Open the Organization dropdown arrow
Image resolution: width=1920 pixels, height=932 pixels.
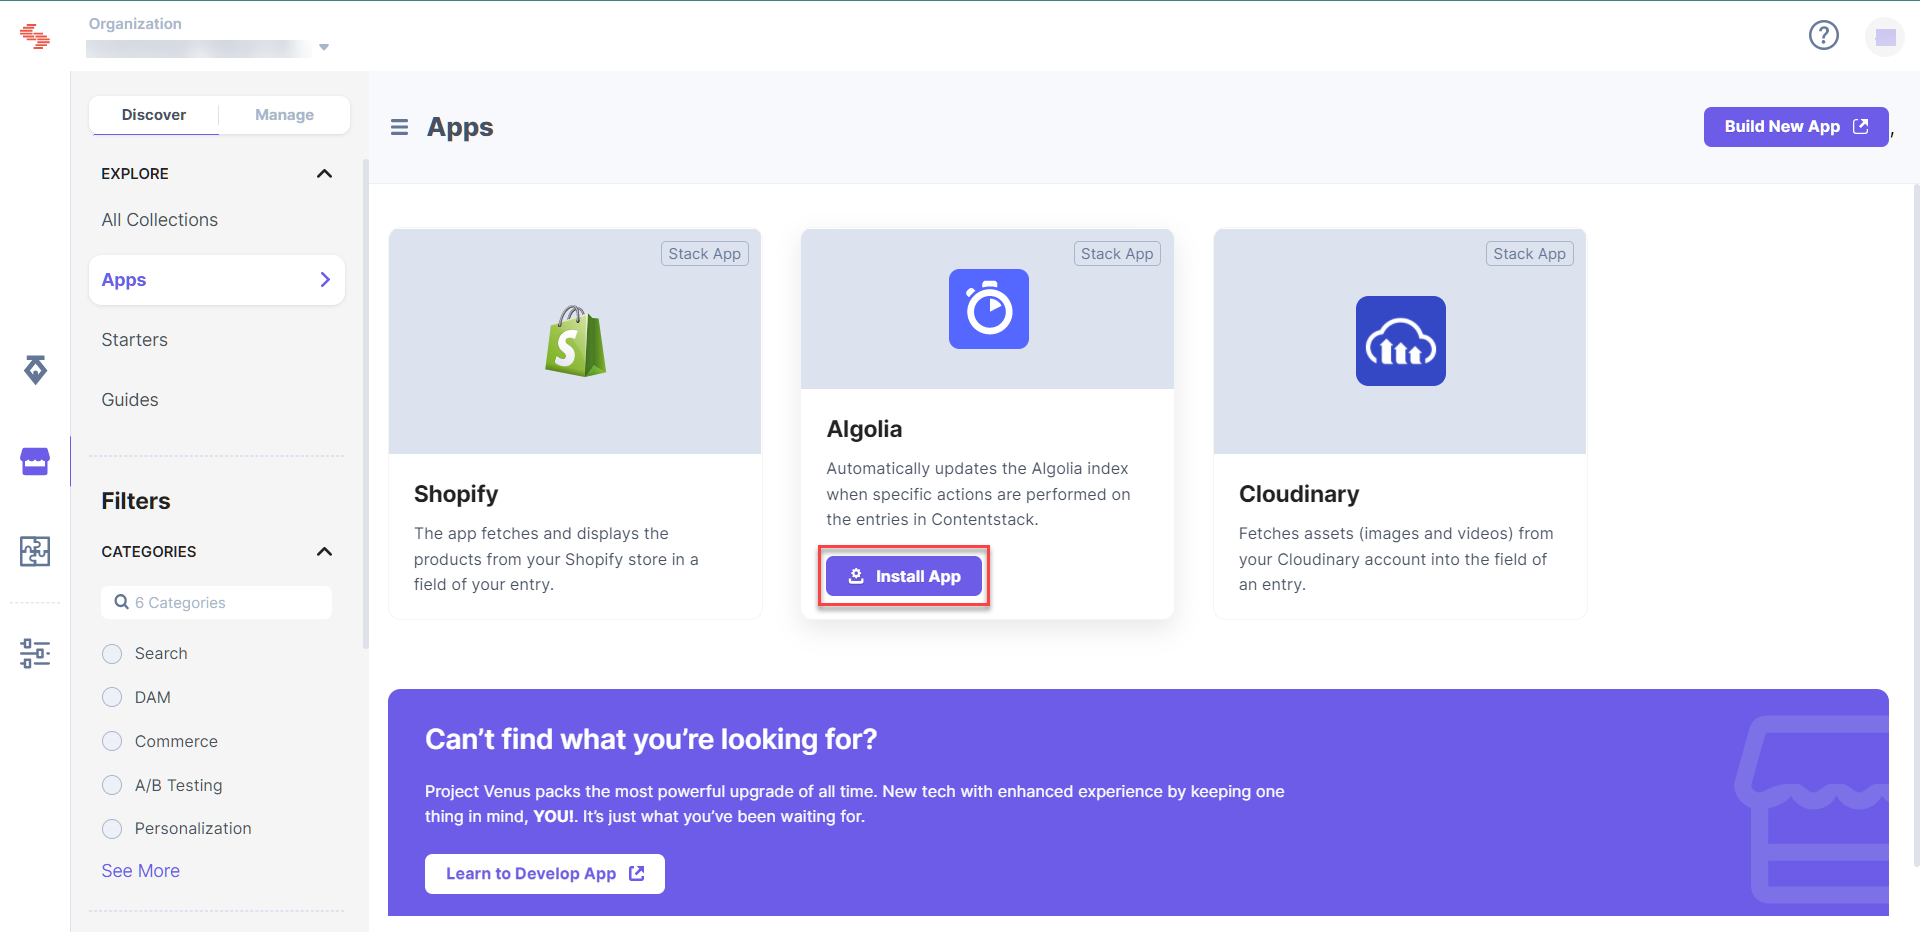(x=324, y=47)
